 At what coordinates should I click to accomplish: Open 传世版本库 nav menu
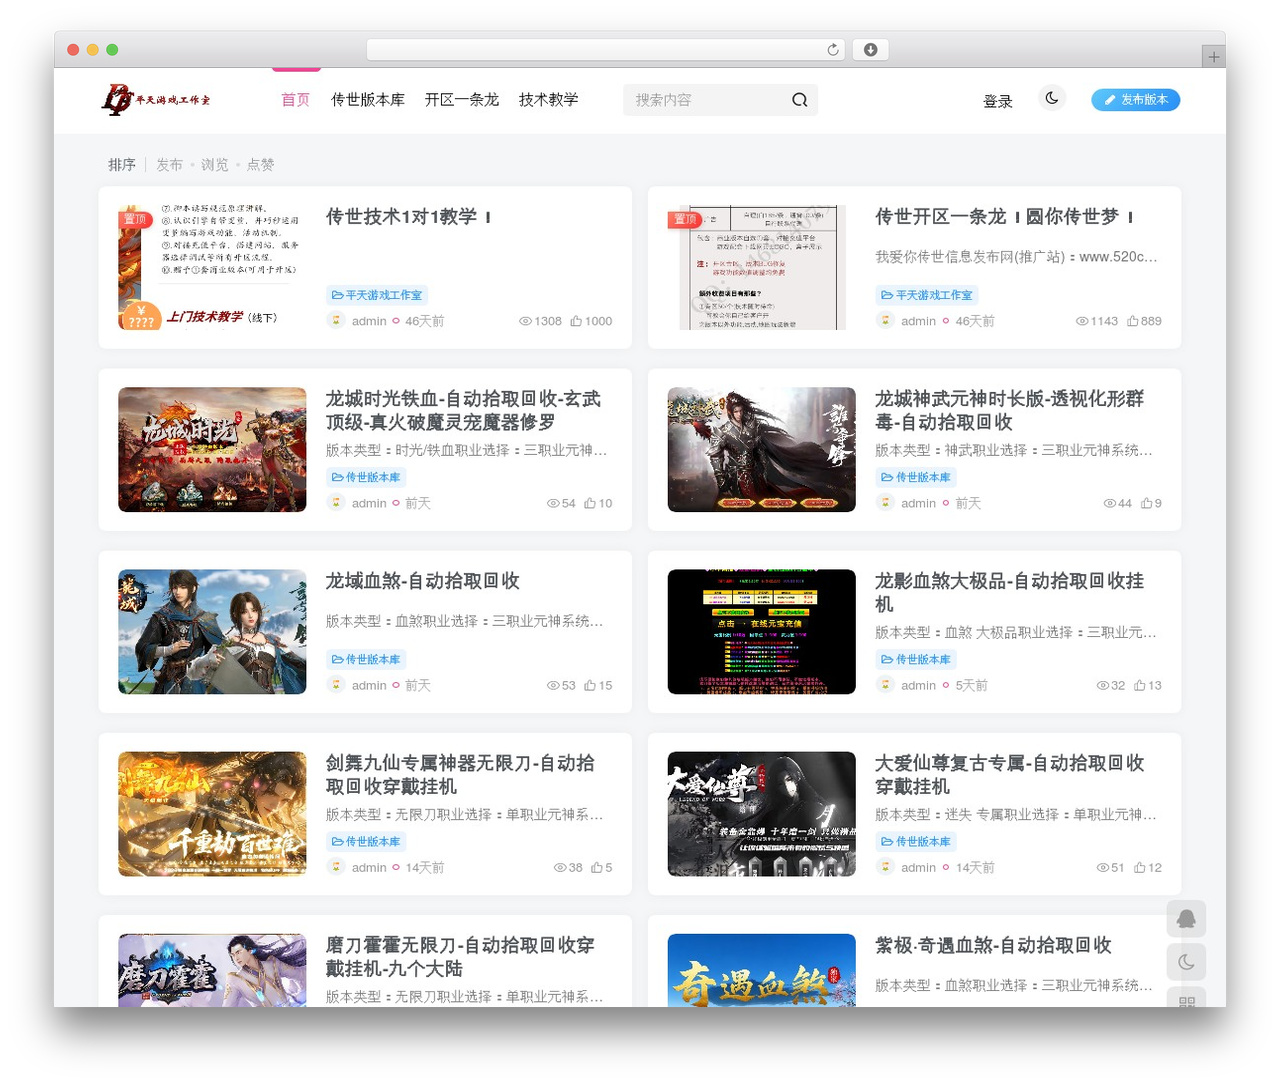coord(368,100)
